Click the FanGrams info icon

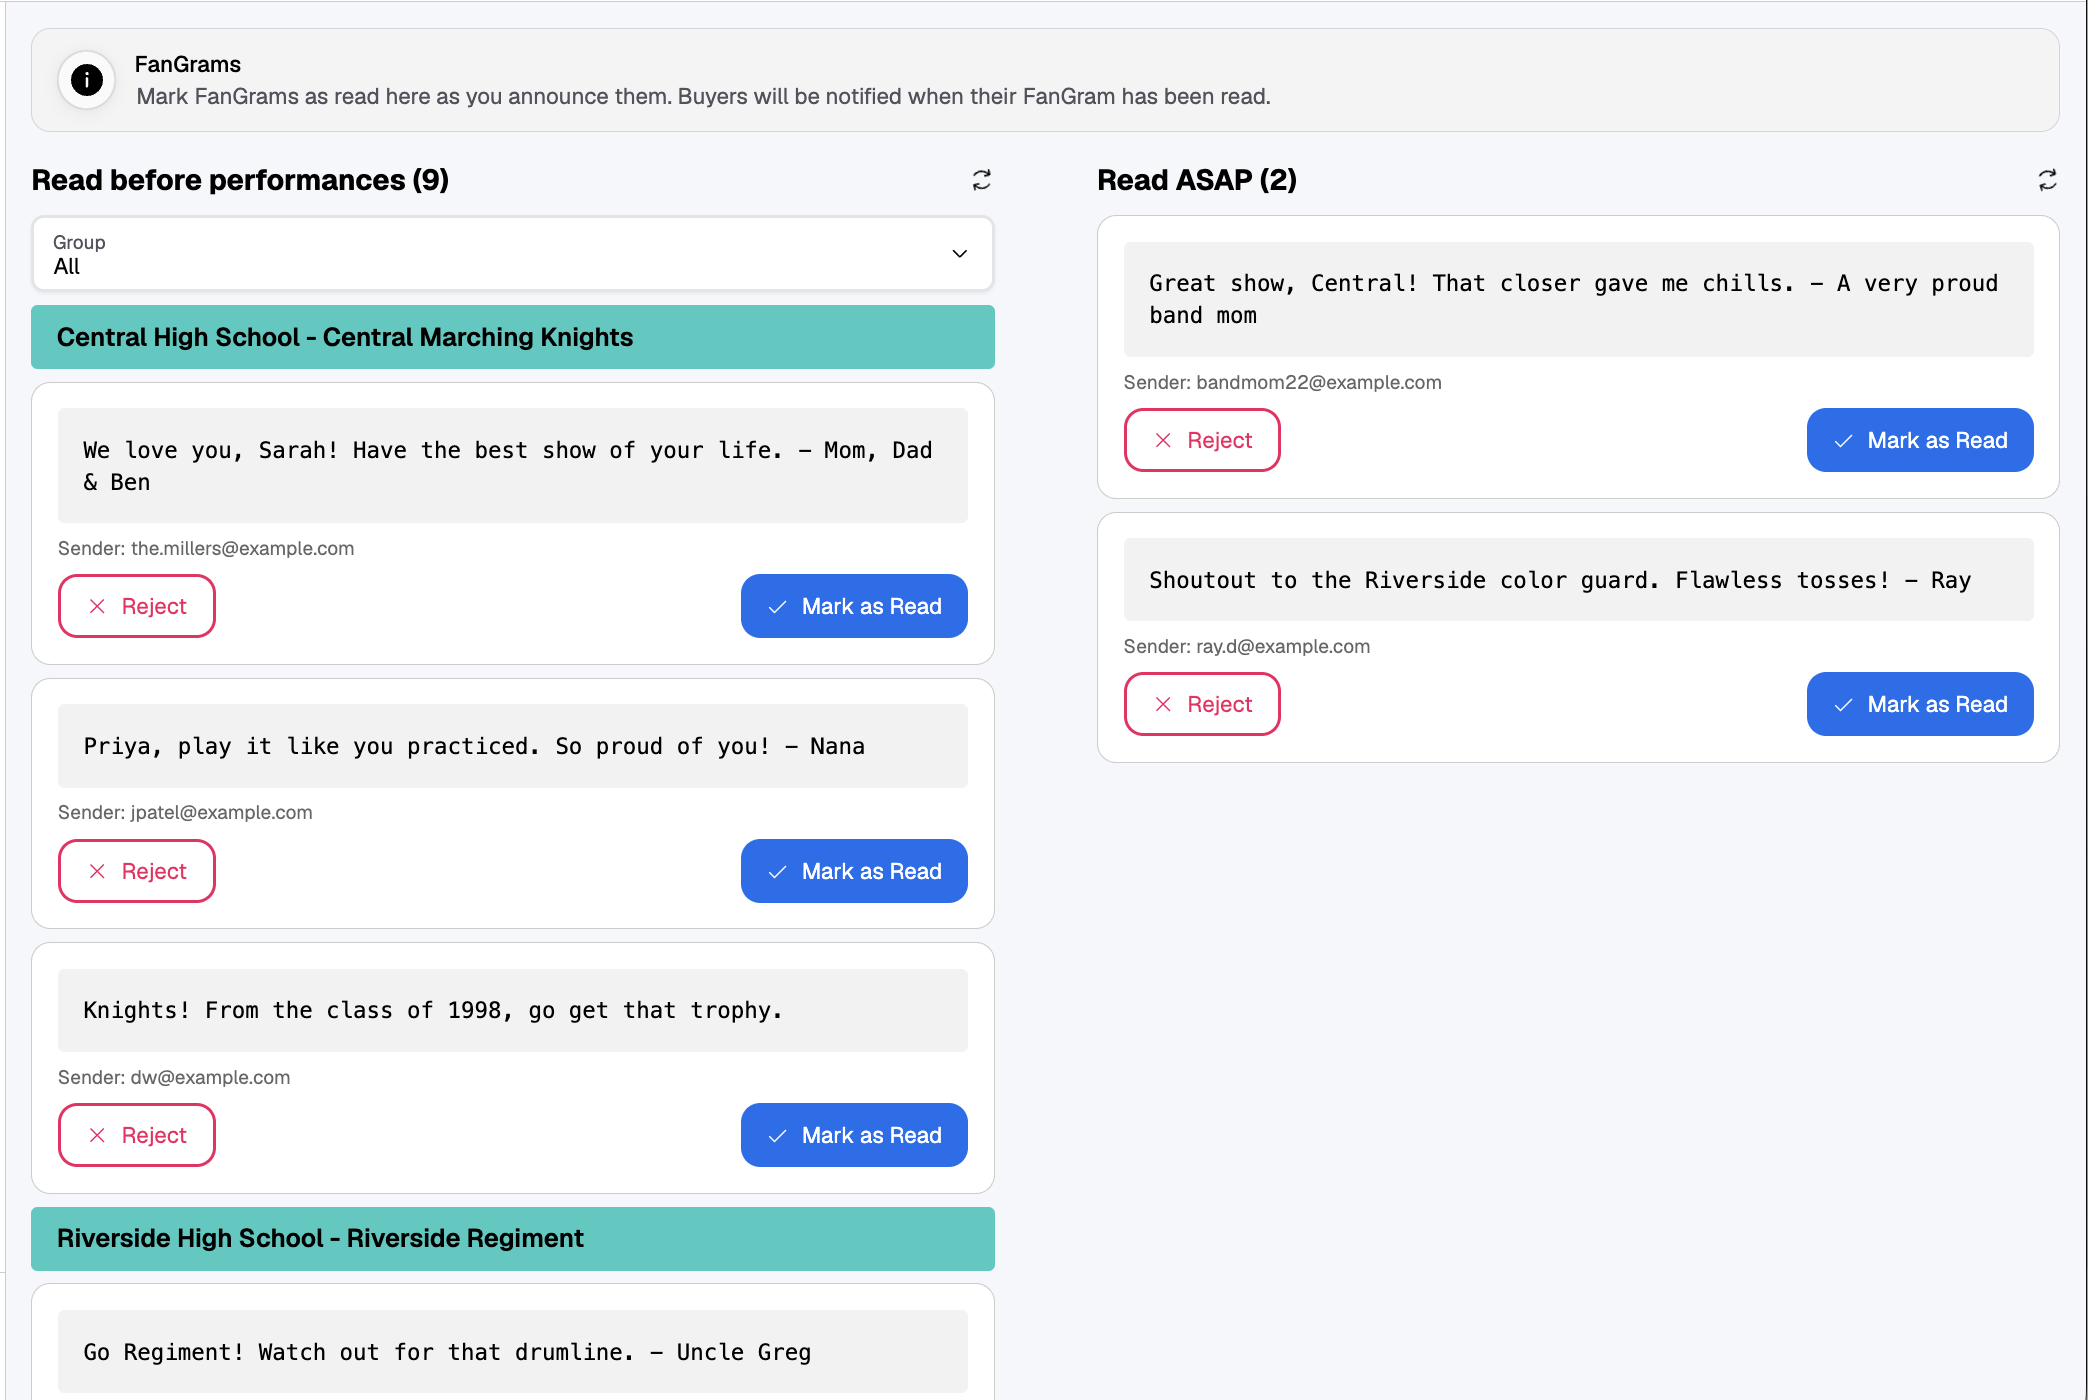[87, 80]
